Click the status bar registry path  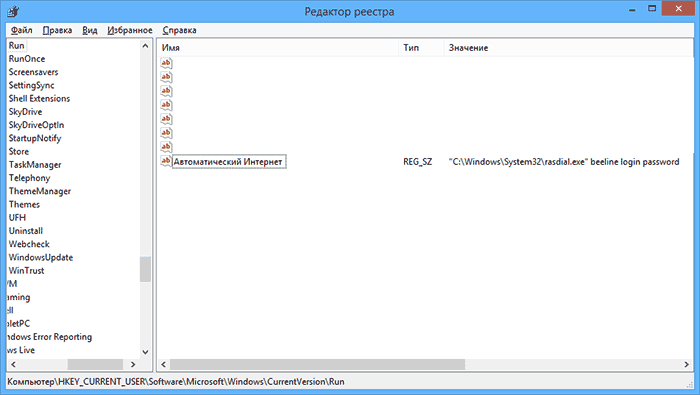point(176,382)
